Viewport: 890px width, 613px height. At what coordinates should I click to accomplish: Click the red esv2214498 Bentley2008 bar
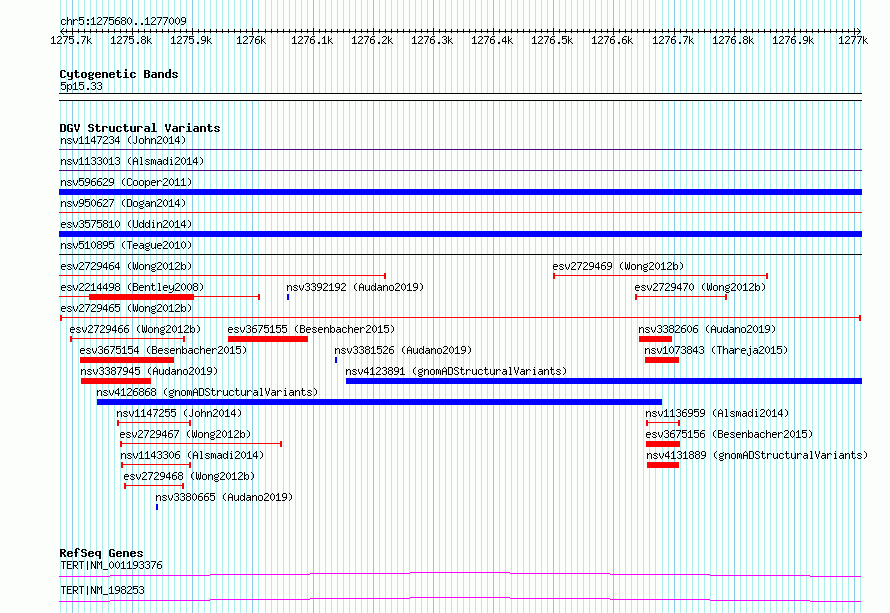tap(141, 297)
